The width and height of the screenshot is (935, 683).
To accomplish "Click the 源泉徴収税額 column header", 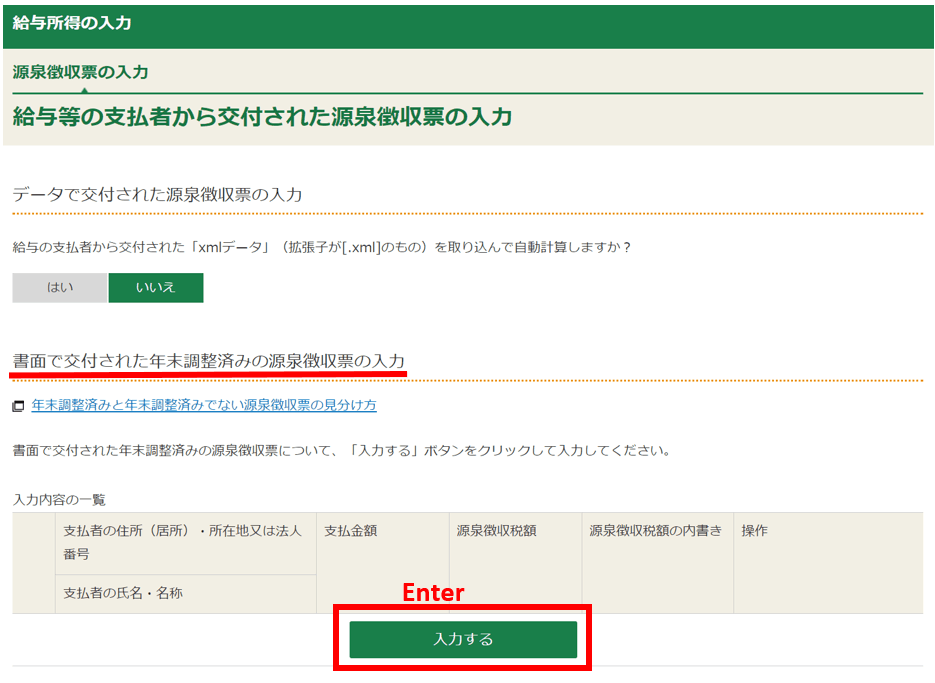I will (x=515, y=563).
